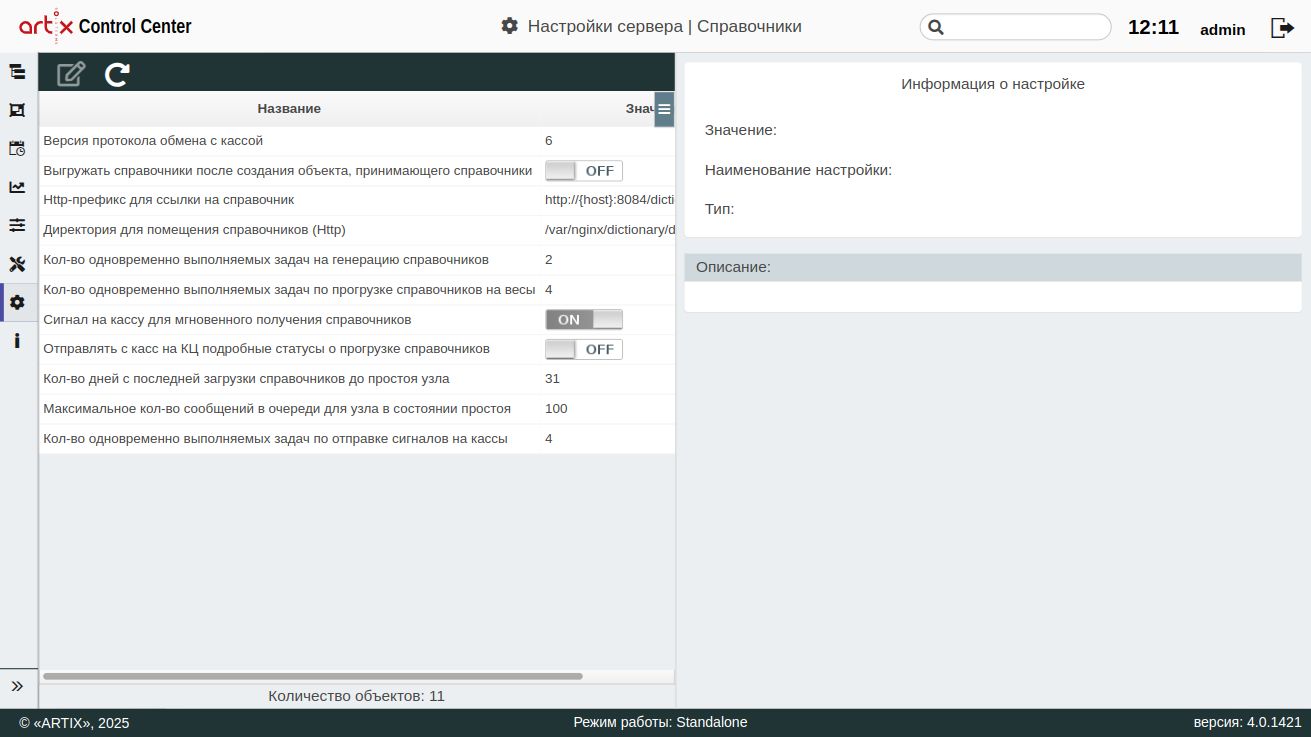
Task: Toggle 'Выгружать справочники после создания объекта' switch
Action: 583,171
